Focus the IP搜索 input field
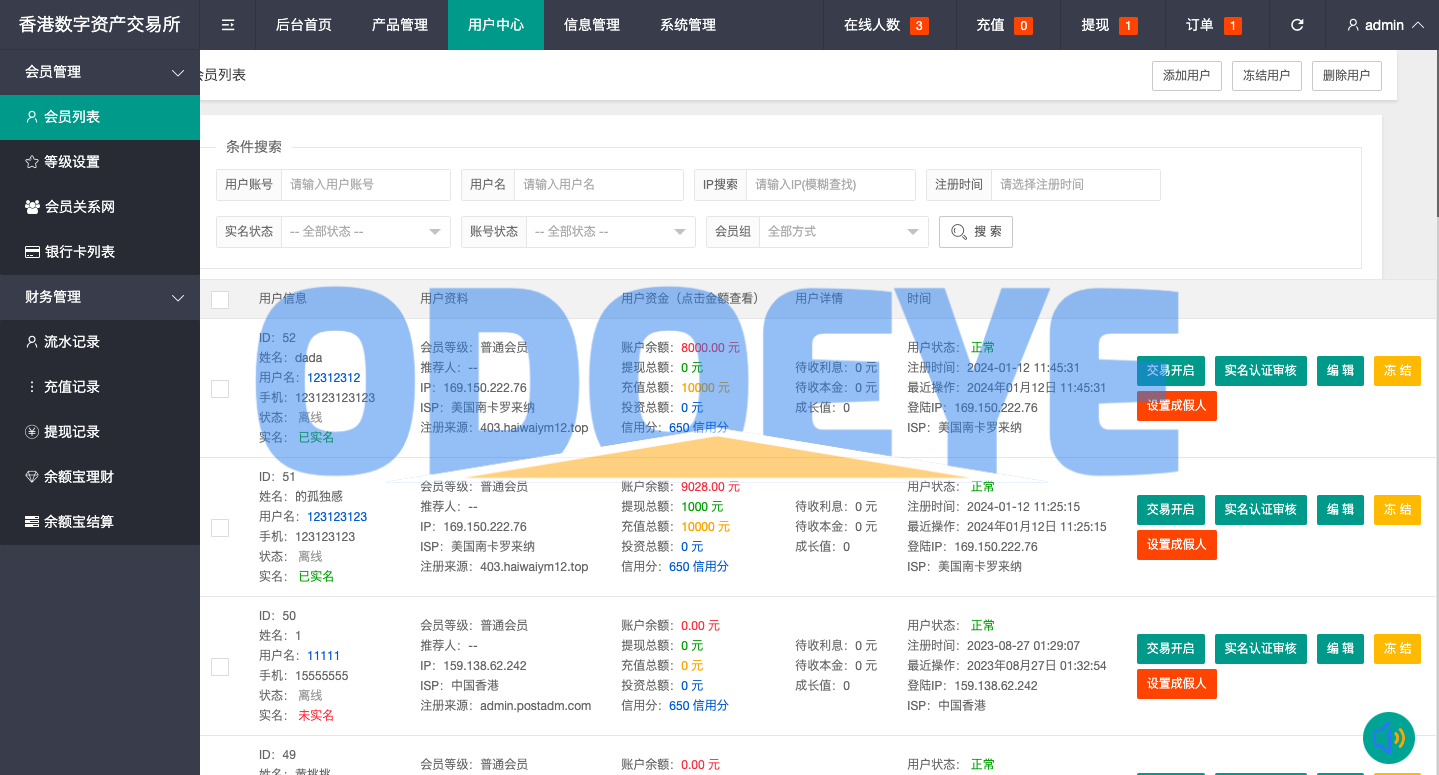Viewport: 1439px width, 775px height. coord(831,185)
